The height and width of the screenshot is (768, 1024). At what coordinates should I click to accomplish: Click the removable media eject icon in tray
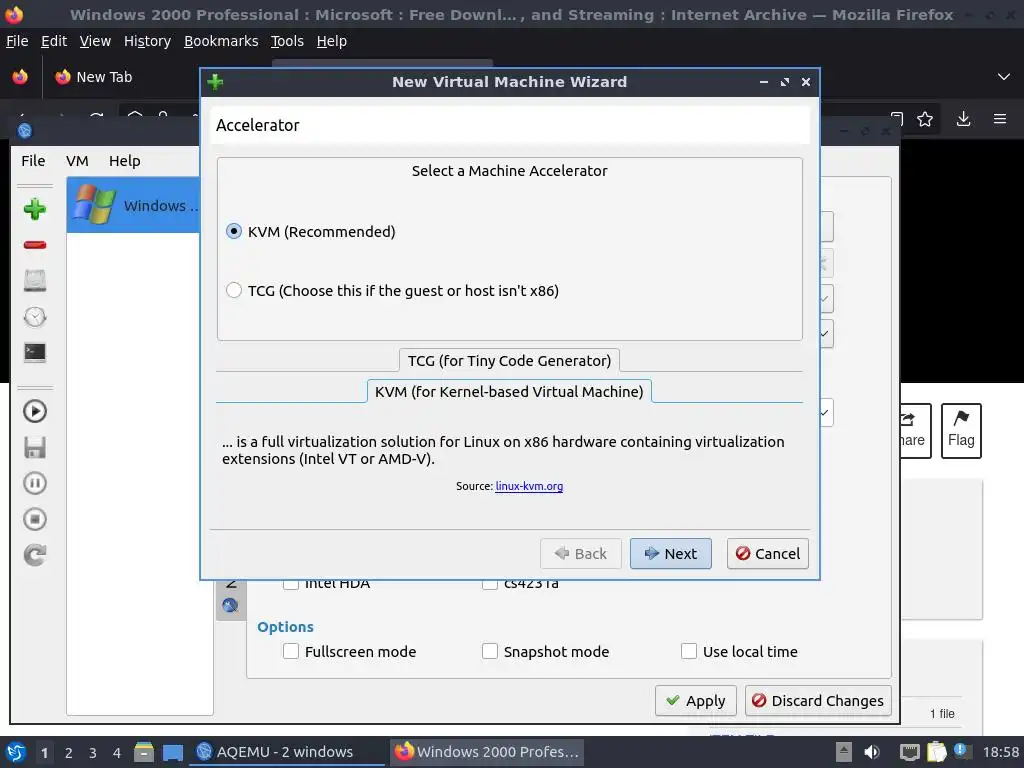pyautogui.click(x=844, y=752)
